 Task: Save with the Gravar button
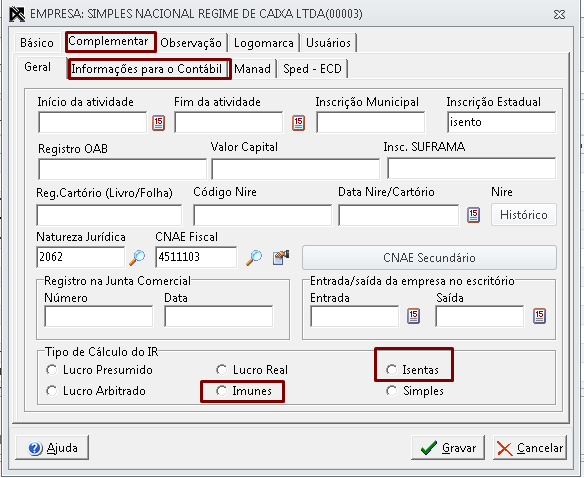pyautogui.click(x=448, y=447)
